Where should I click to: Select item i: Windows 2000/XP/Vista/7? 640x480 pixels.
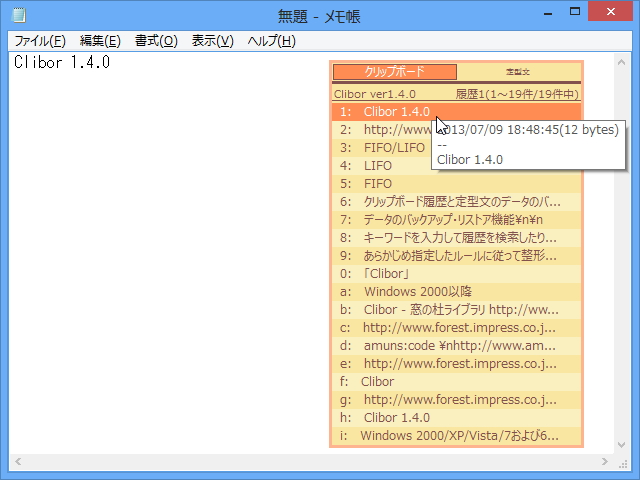click(x=456, y=436)
